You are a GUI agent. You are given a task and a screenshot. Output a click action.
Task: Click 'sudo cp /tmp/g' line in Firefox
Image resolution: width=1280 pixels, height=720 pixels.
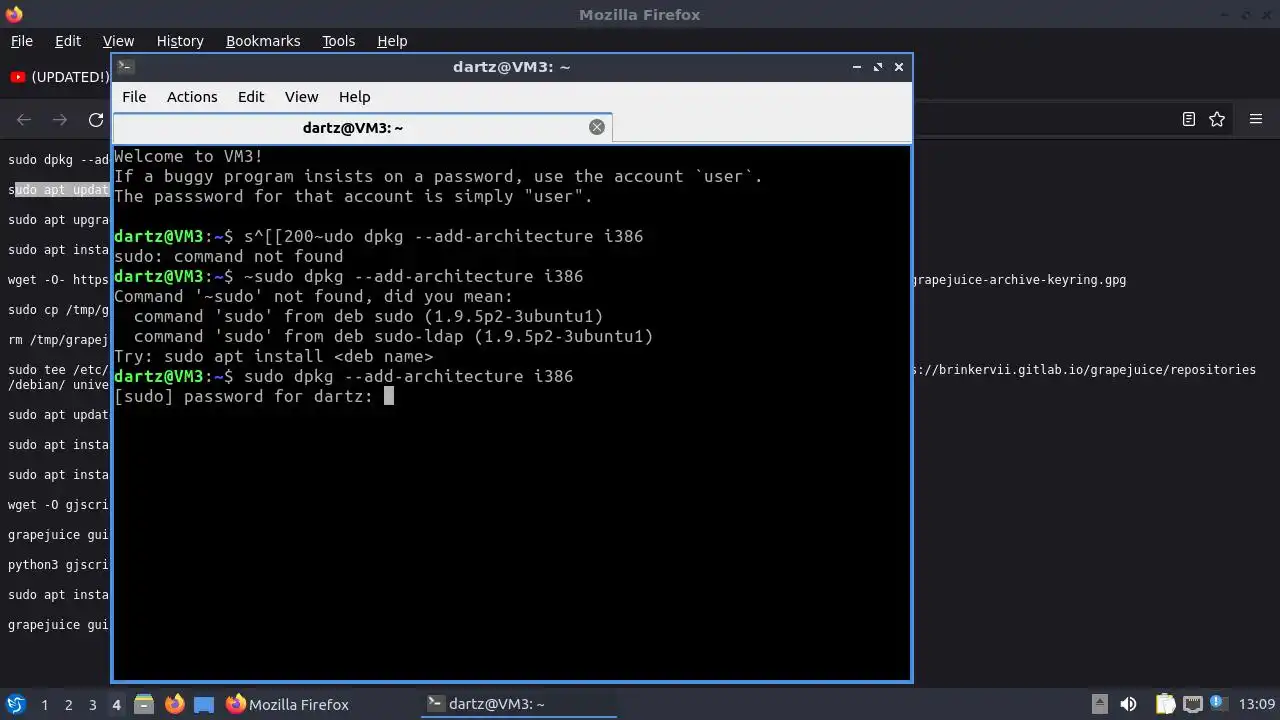point(58,310)
